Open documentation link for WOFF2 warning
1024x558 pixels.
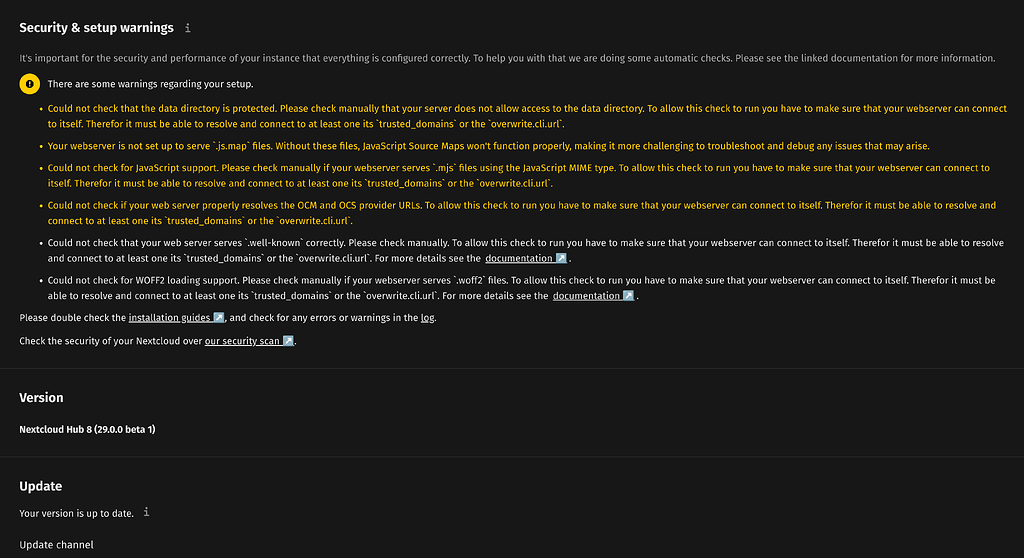click(586, 296)
